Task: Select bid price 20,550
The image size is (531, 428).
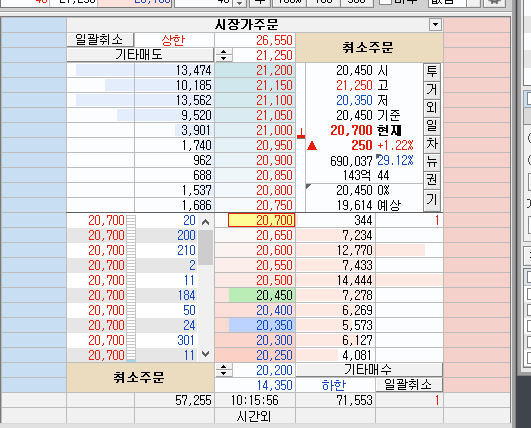Action: pyautogui.click(x=255, y=265)
